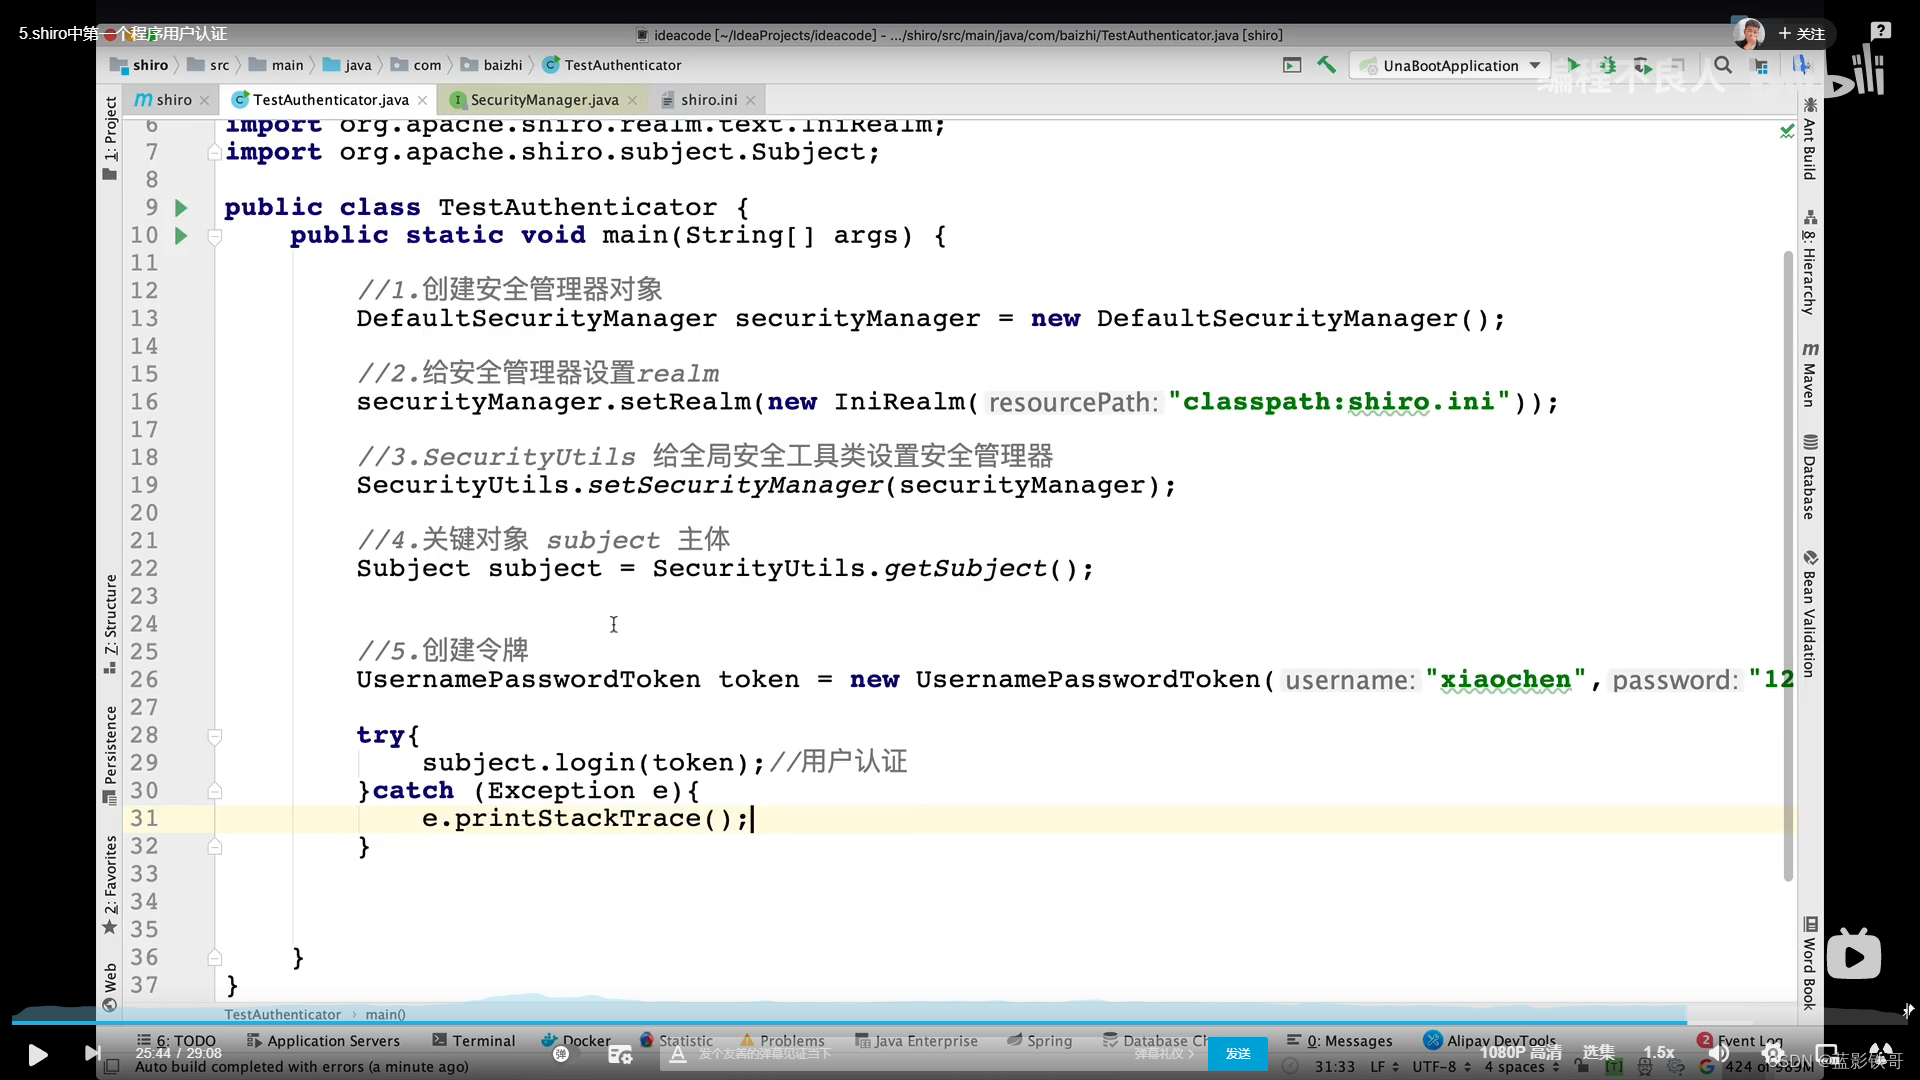Open the 1.5x playback speed menu
Viewport: 1920px width, 1080px height.
coord(1659,1052)
